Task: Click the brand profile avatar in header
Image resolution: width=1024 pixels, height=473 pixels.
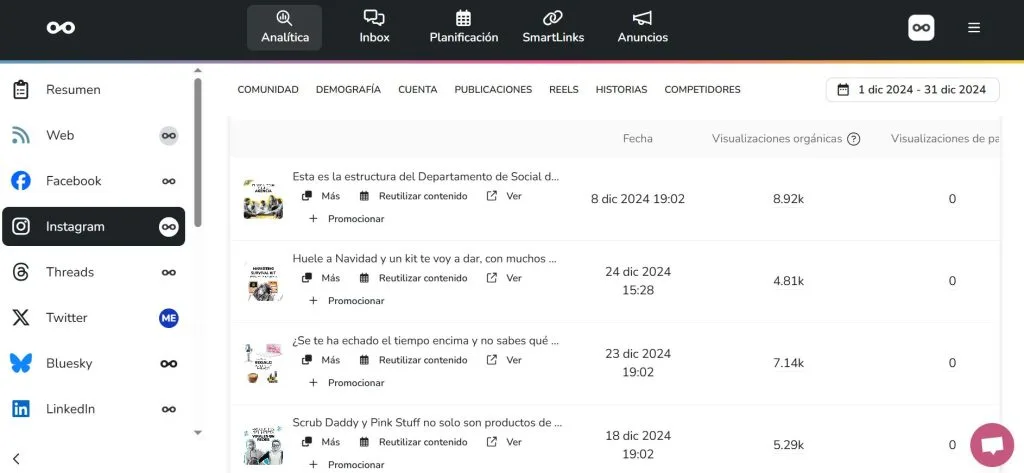Action: [x=921, y=28]
